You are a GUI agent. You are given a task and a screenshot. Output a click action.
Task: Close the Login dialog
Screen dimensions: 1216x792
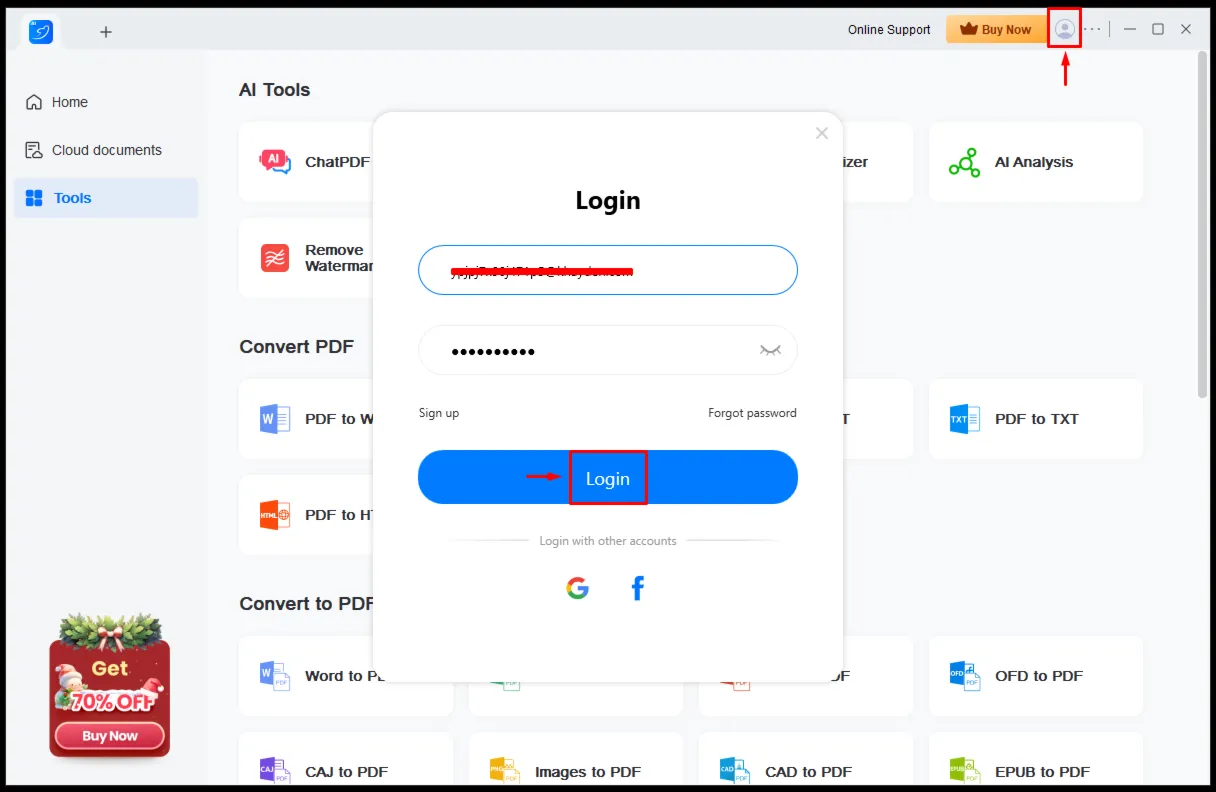click(x=822, y=133)
